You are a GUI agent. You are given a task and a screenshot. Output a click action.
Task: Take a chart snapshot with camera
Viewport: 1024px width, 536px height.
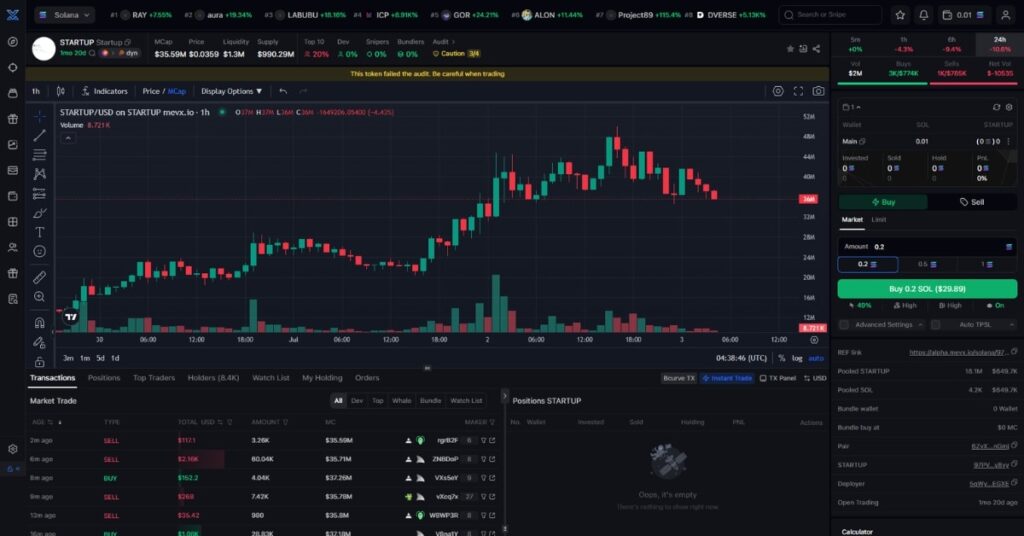818,91
